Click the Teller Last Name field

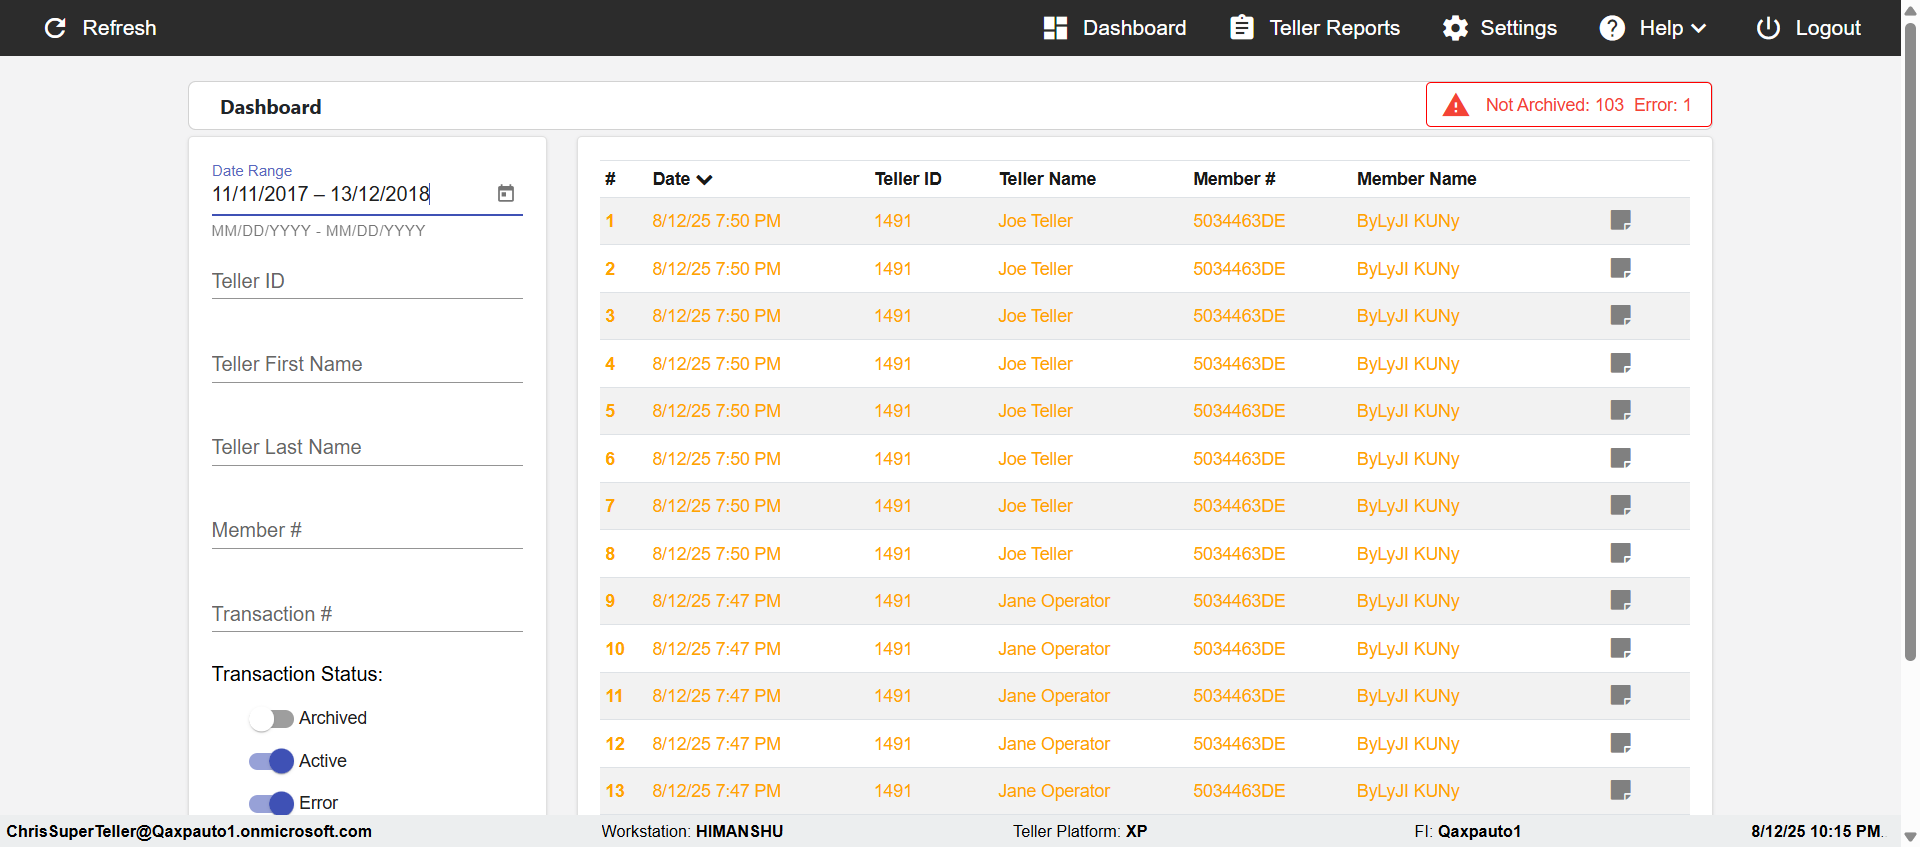(367, 447)
